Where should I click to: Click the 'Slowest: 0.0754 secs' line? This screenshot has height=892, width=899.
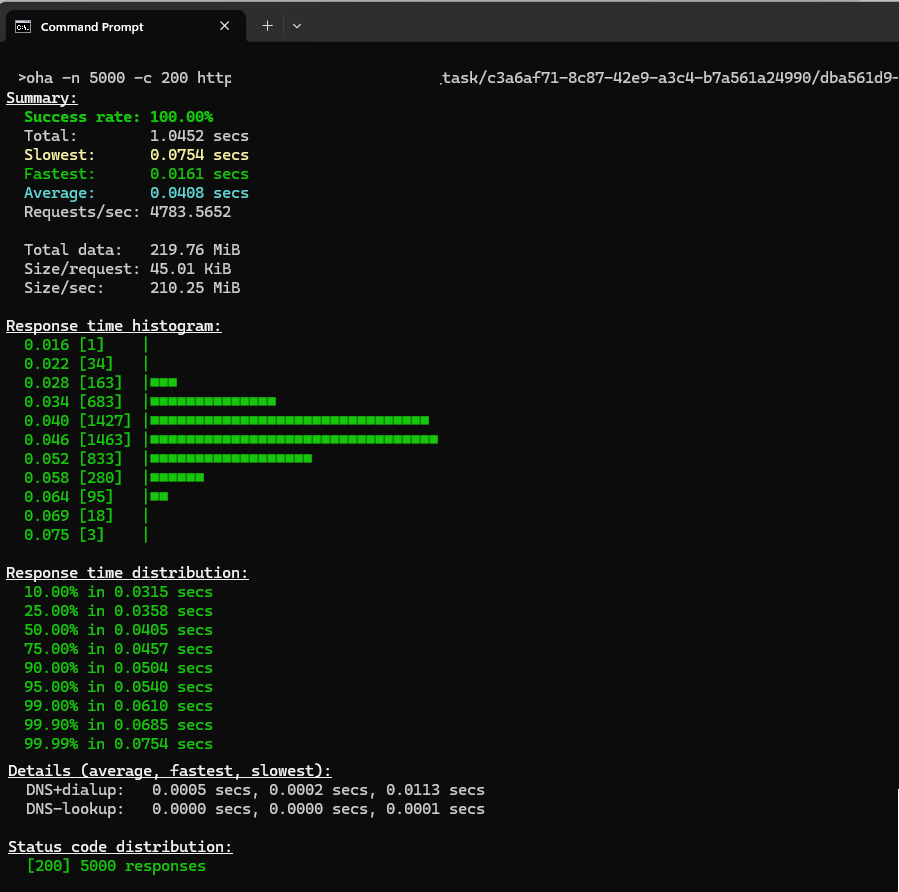136,155
